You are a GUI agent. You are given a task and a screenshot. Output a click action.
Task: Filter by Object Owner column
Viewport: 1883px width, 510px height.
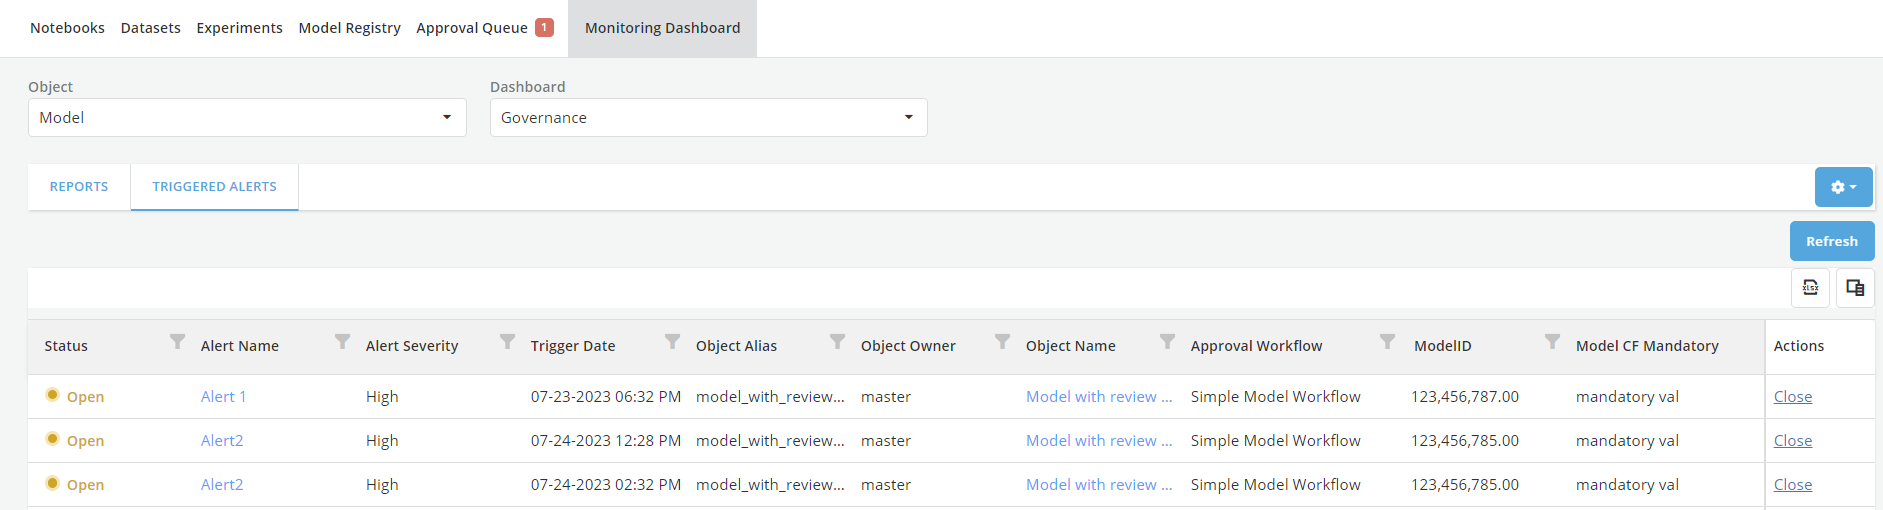point(1002,342)
